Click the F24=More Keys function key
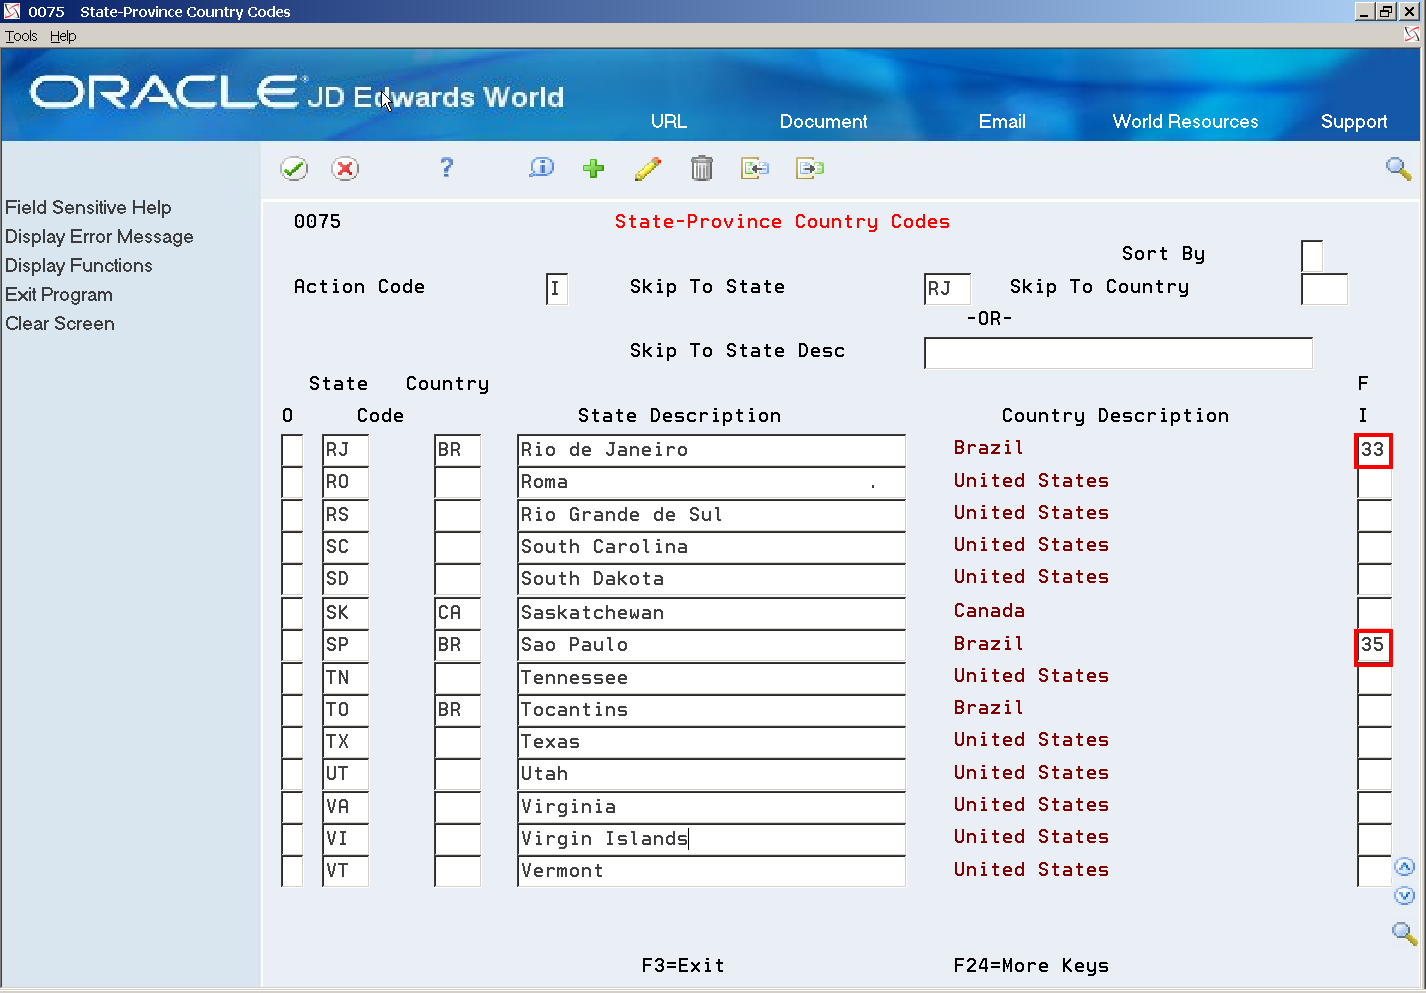Viewport: 1426px width, 993px height. (1031, 965)
